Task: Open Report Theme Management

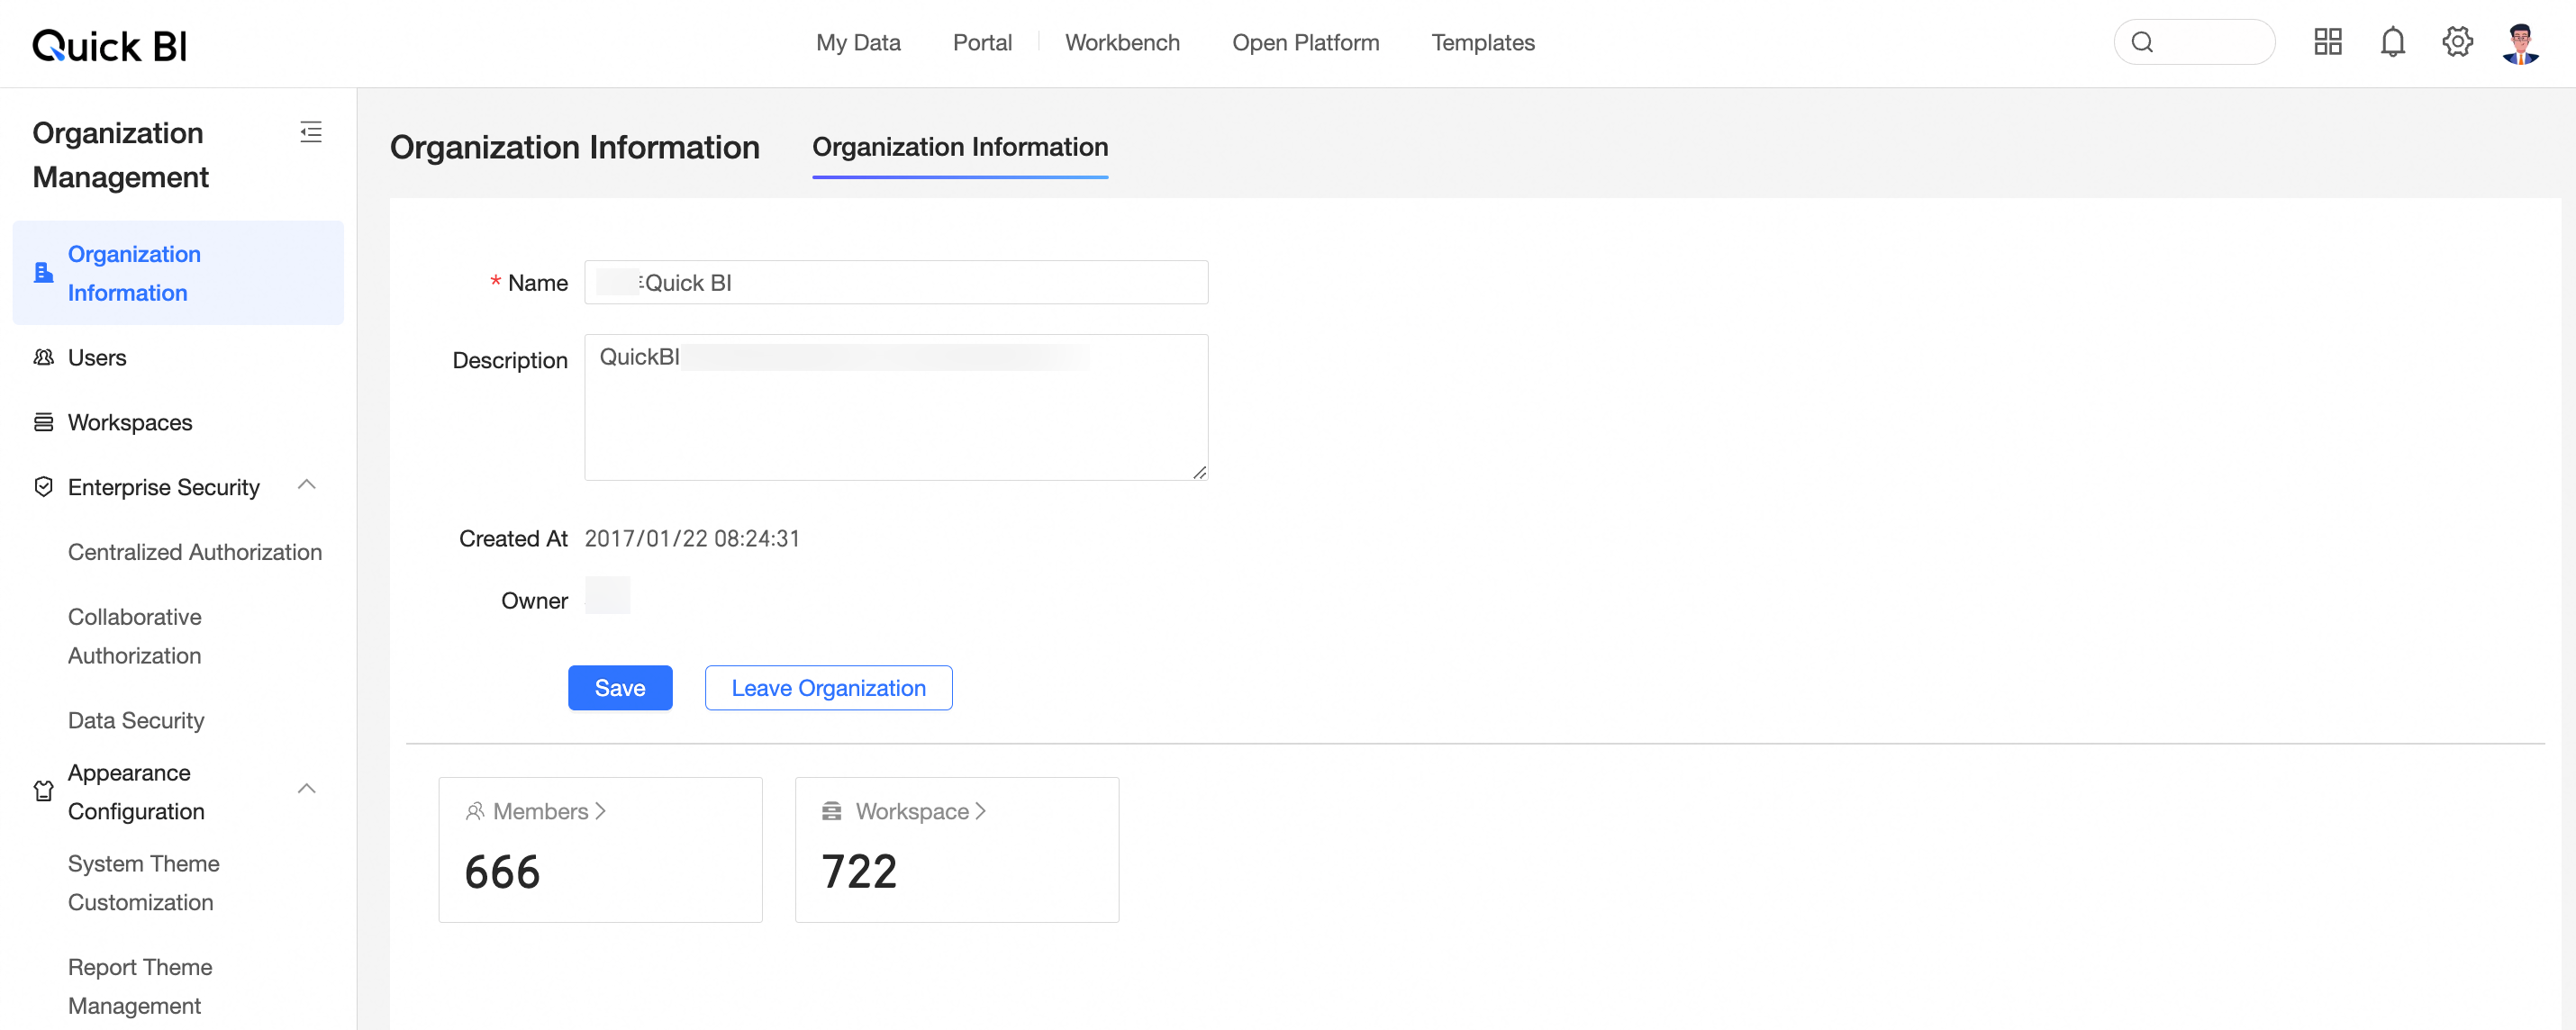Action: (140, 986)
